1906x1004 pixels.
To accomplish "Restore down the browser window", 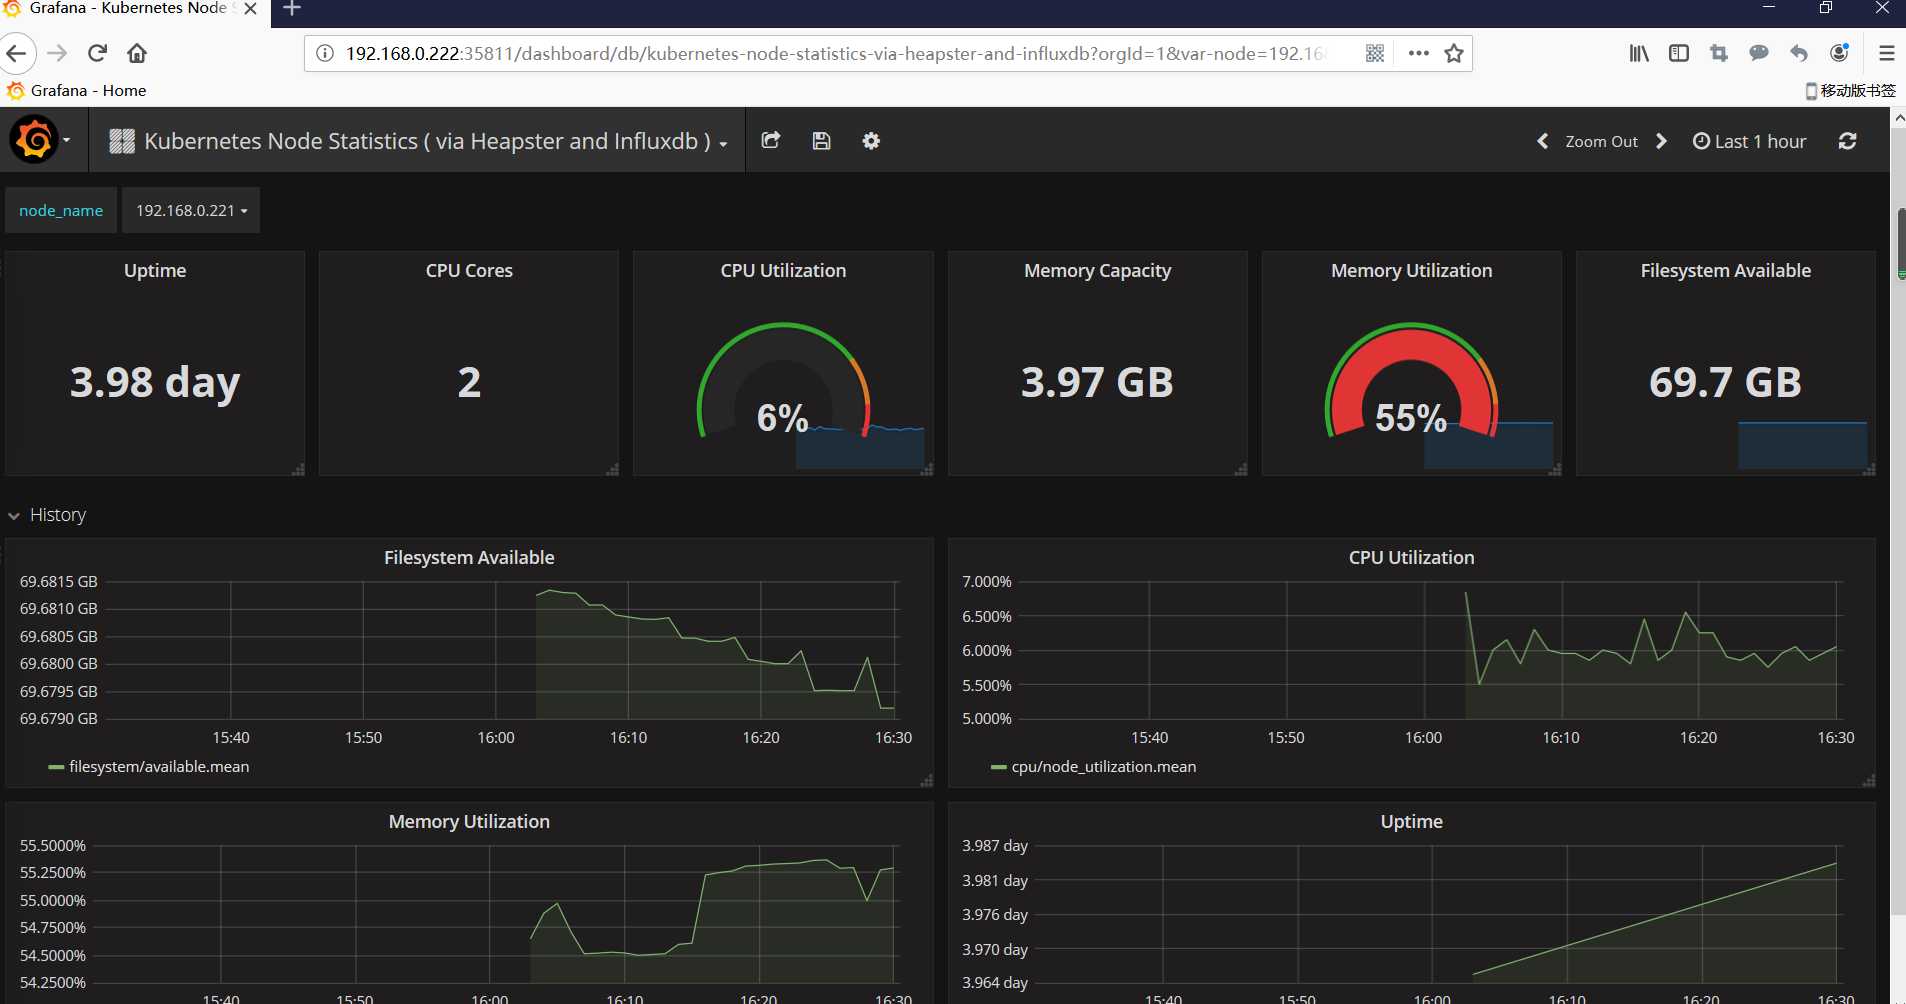I will pyautogui.click(x=1826, y=8).
